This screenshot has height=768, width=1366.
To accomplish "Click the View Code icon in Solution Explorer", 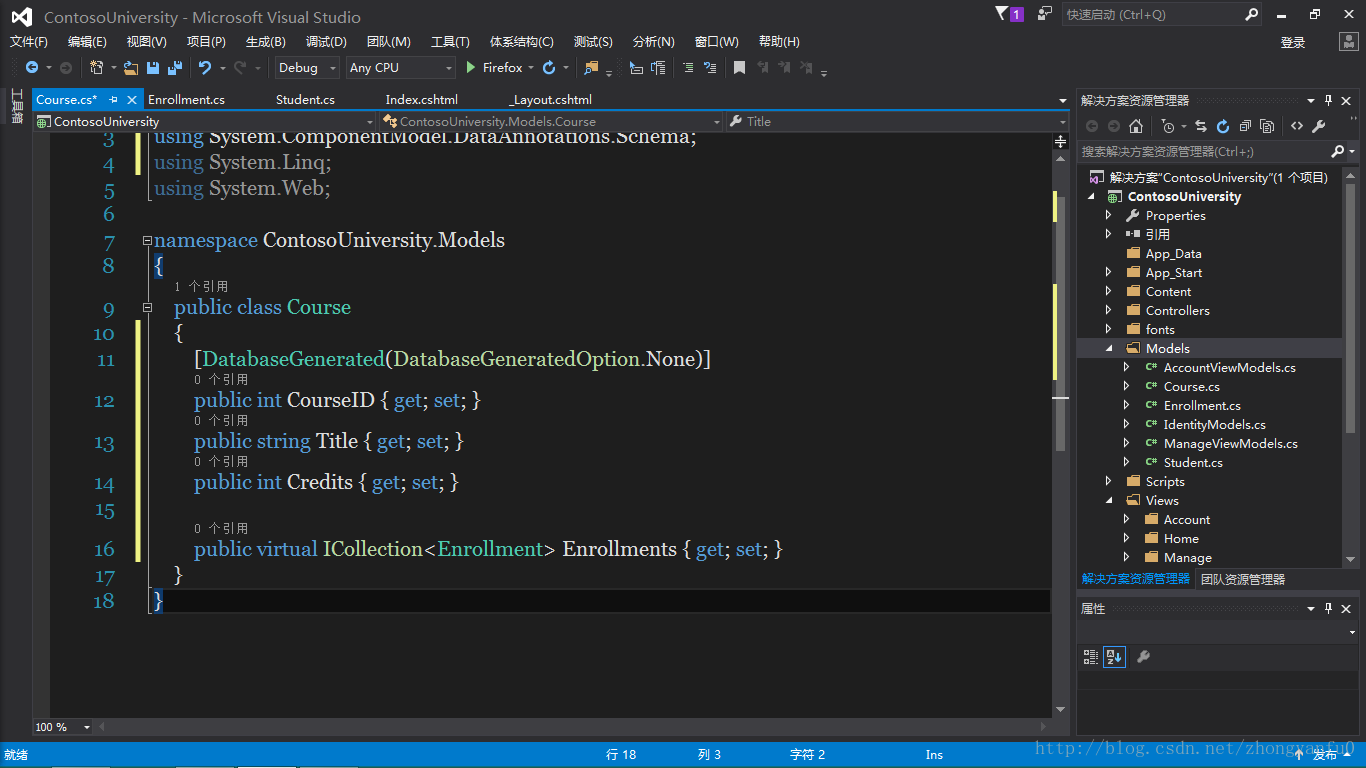I will 1297,126.
